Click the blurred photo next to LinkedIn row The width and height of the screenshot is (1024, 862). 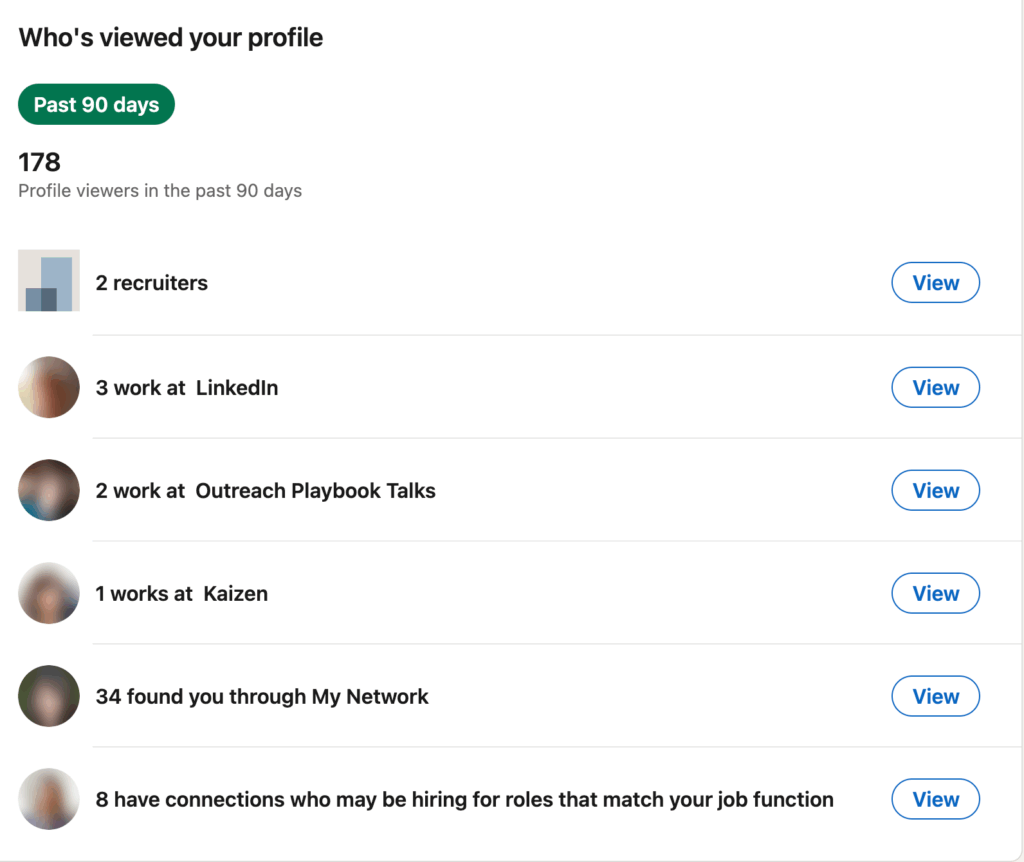click(x=48, y=387)
